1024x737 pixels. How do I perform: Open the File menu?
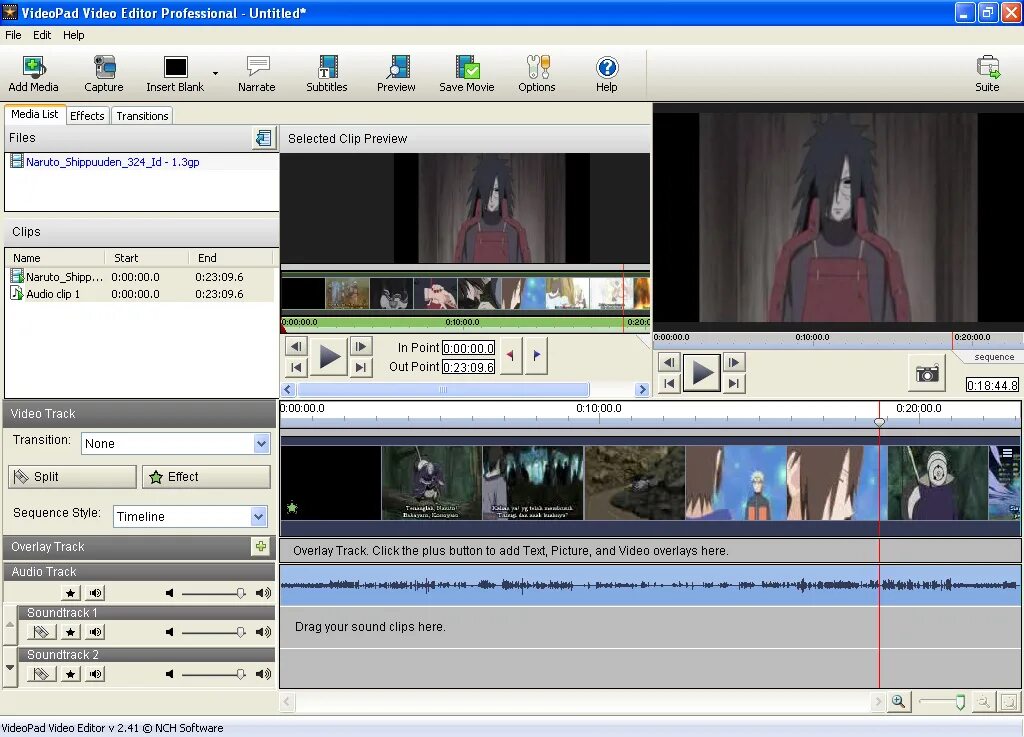[13, 35]
